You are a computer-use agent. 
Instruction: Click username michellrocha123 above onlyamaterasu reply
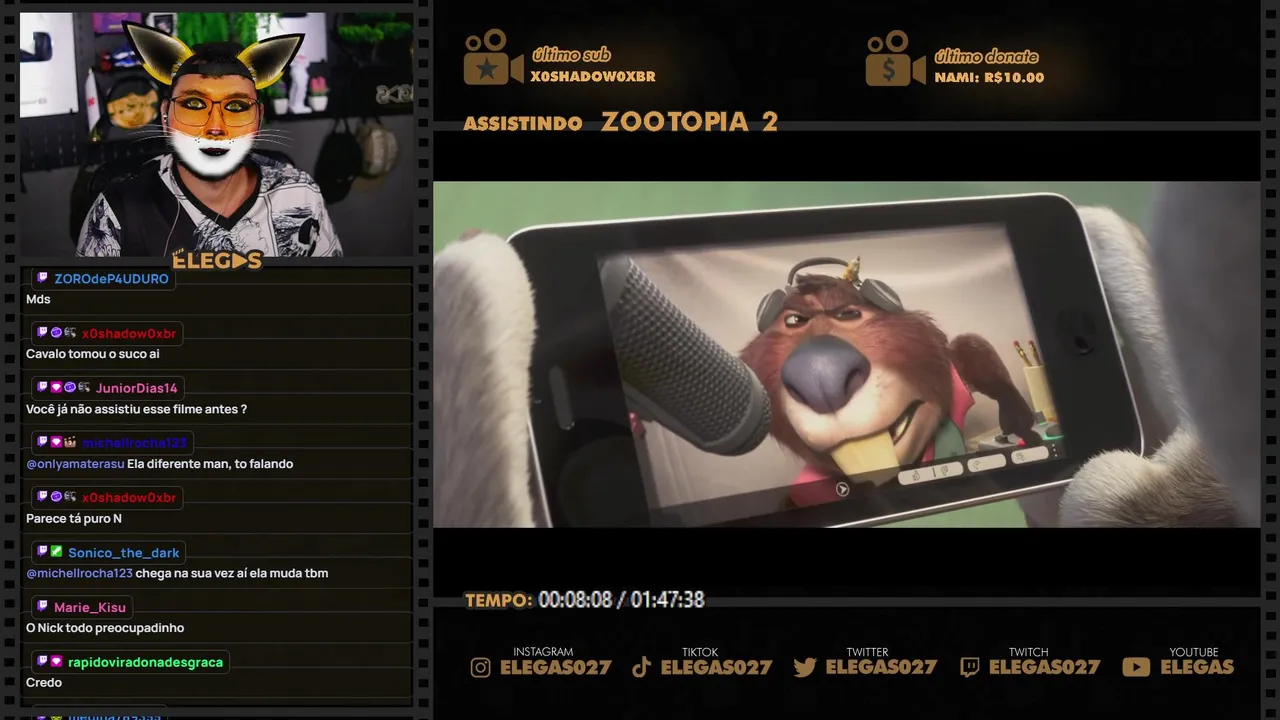click(x=134, y=443)
